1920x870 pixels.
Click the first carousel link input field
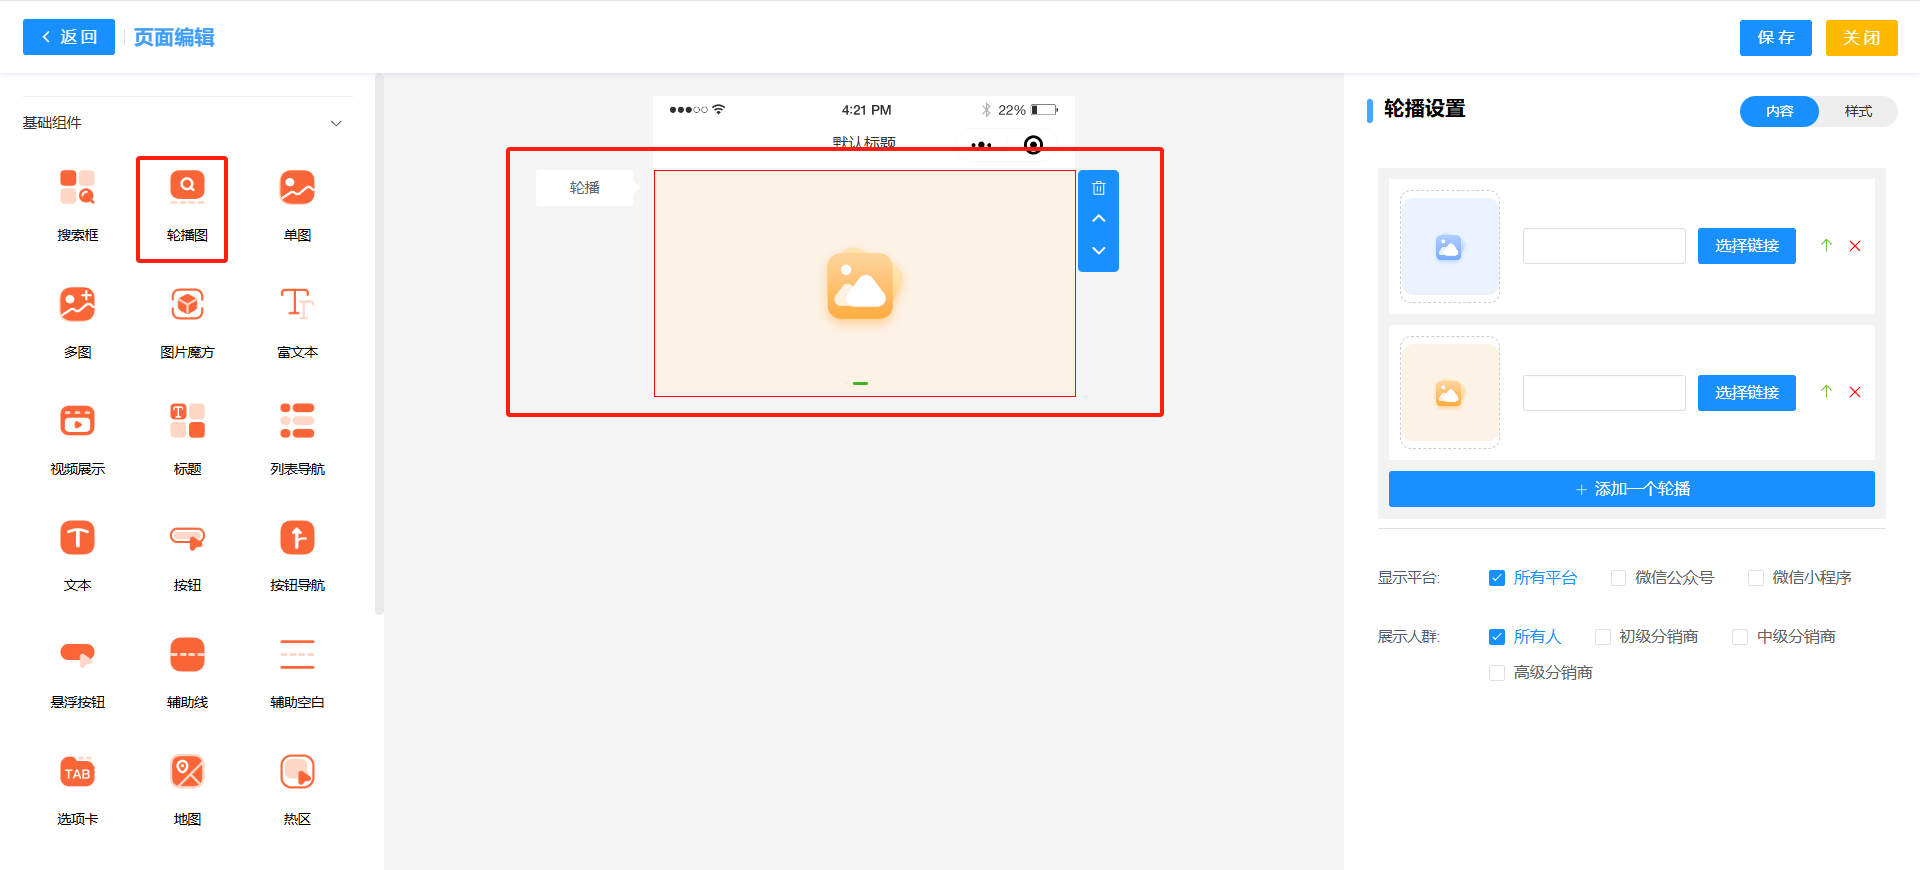tap(1603, 246)
